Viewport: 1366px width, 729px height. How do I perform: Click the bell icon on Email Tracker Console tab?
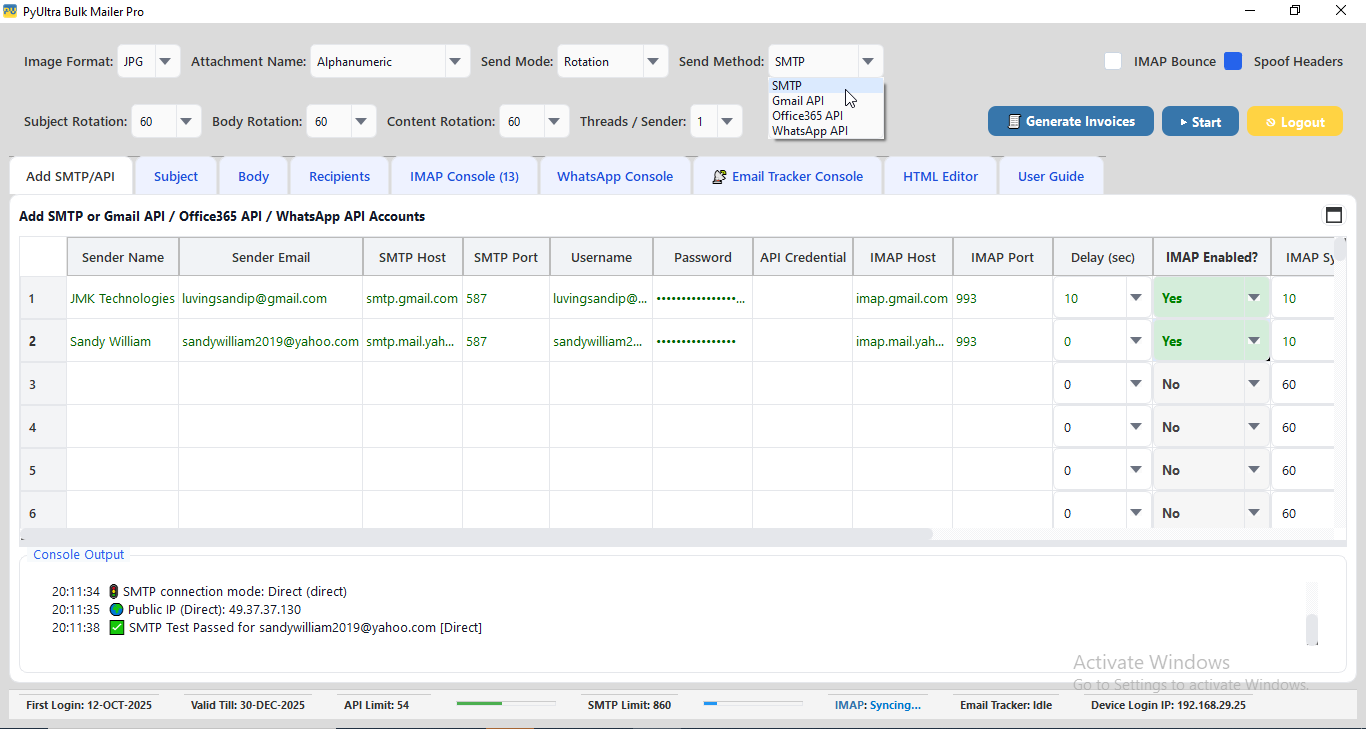coord(719,175)
